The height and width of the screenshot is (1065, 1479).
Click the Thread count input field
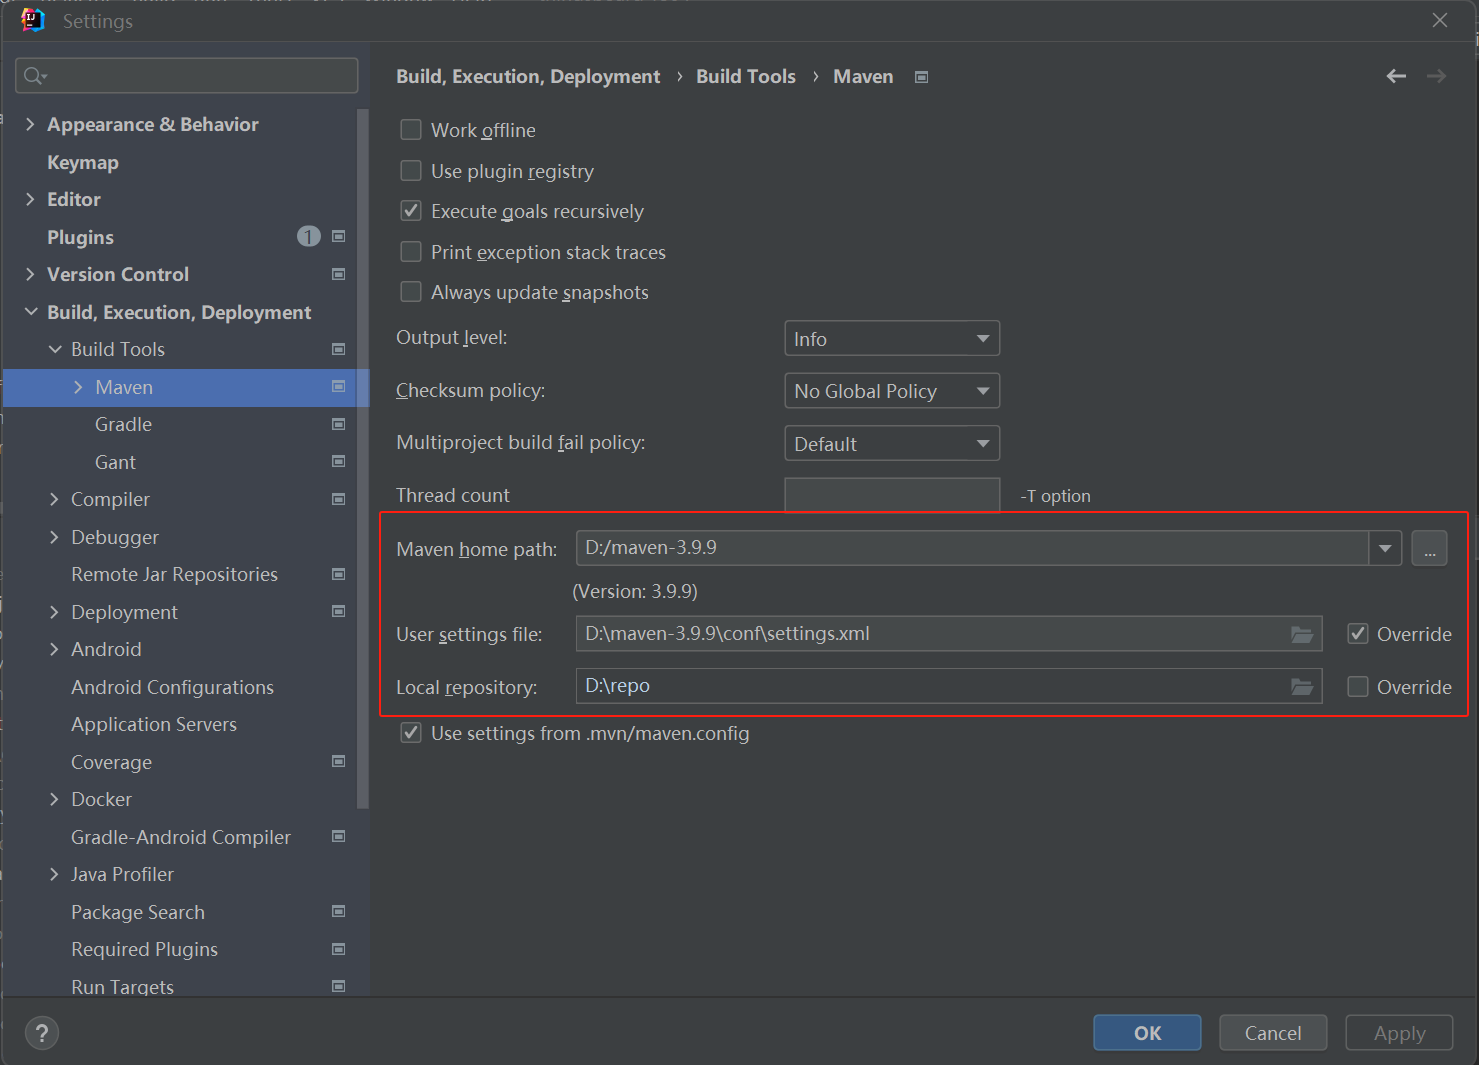pyautogui.click(x=892, y=495)
